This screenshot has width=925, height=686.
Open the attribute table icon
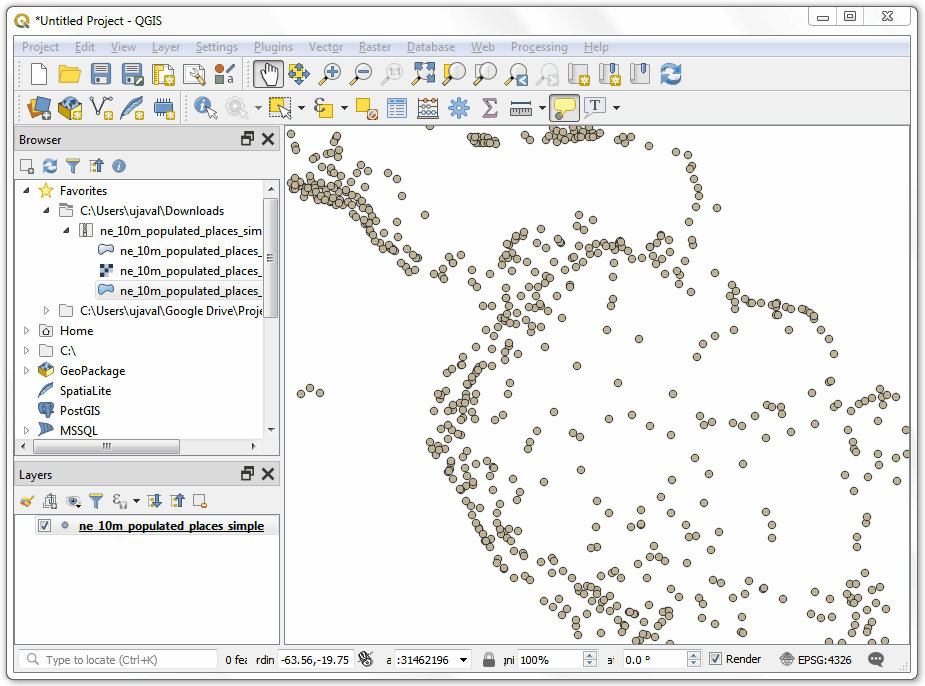(397, 107)
